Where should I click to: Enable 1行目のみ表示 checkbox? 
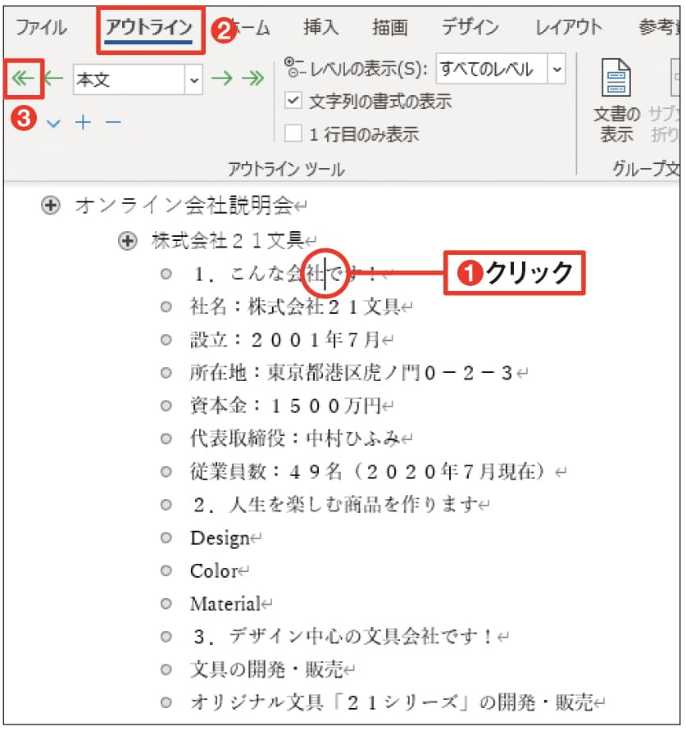[x=293, y=134]
